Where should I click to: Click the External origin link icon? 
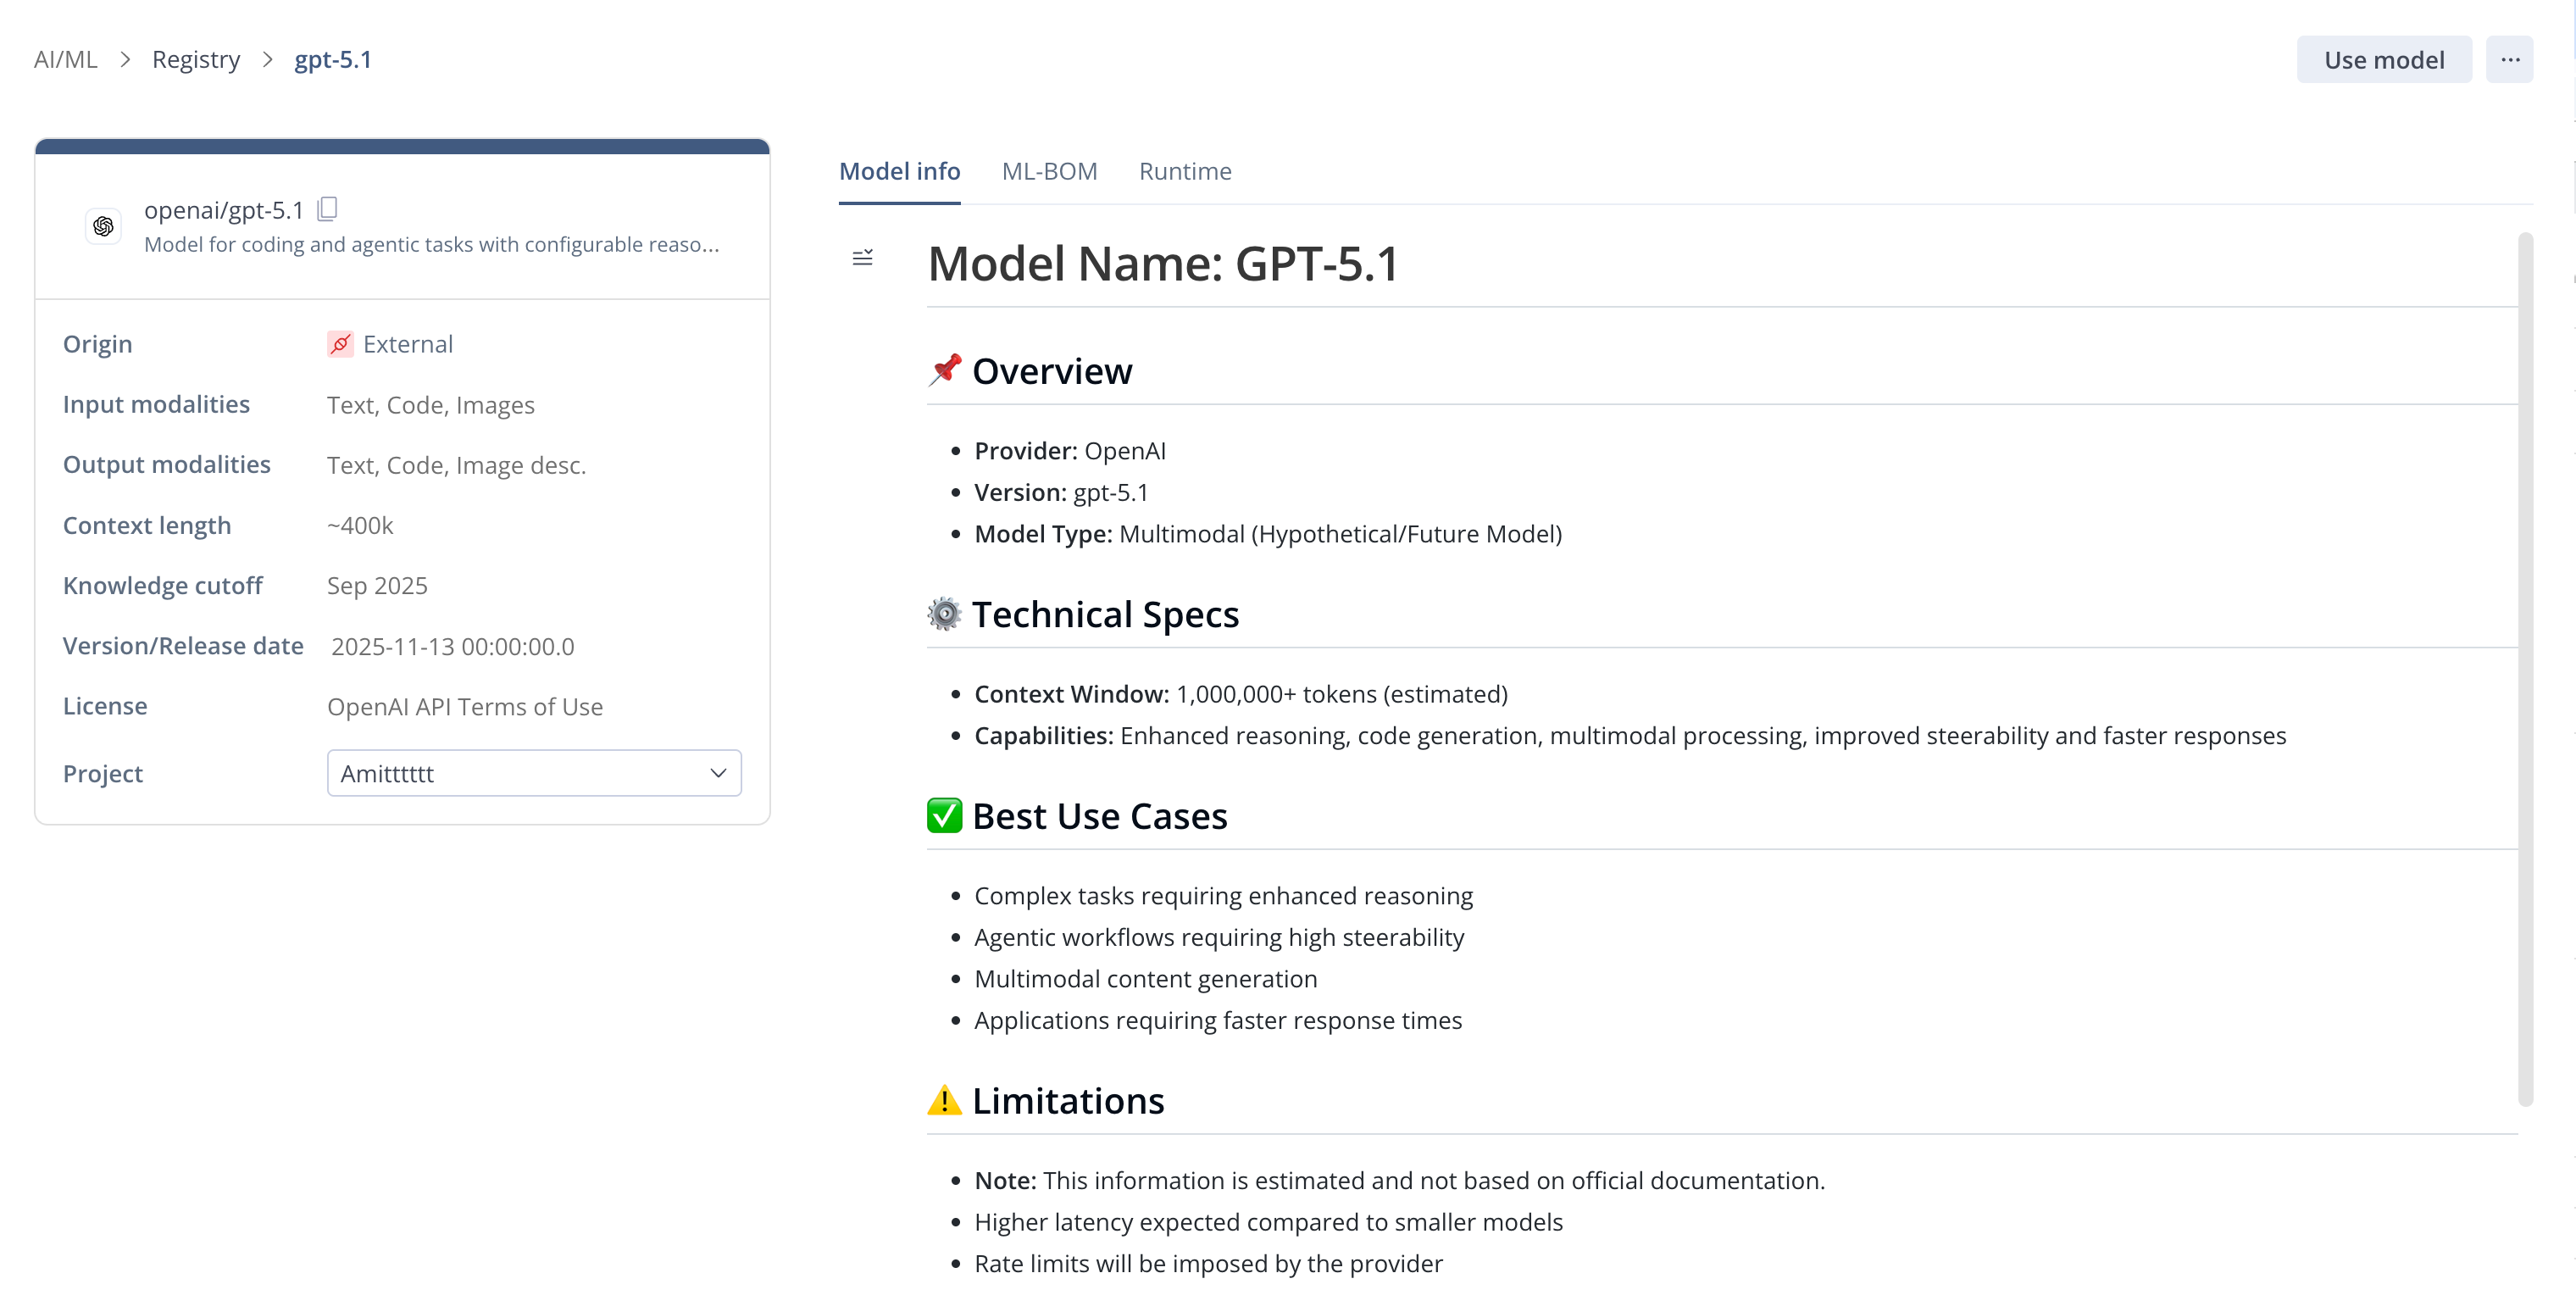point(340,344)
